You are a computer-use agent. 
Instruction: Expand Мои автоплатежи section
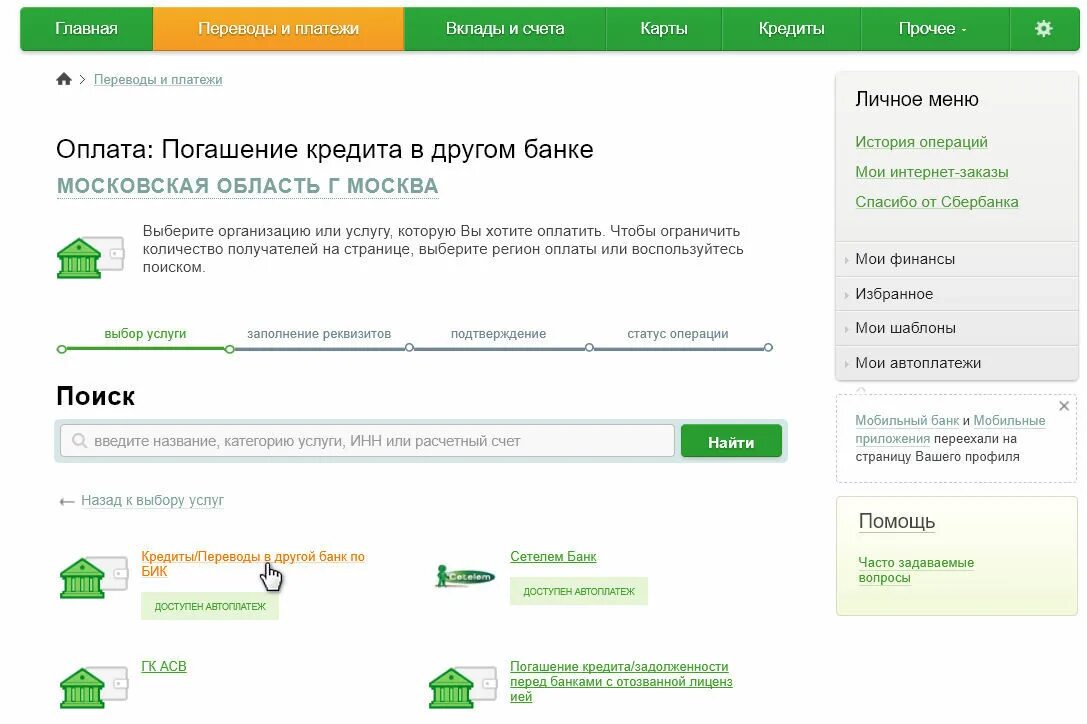(957, 363)
